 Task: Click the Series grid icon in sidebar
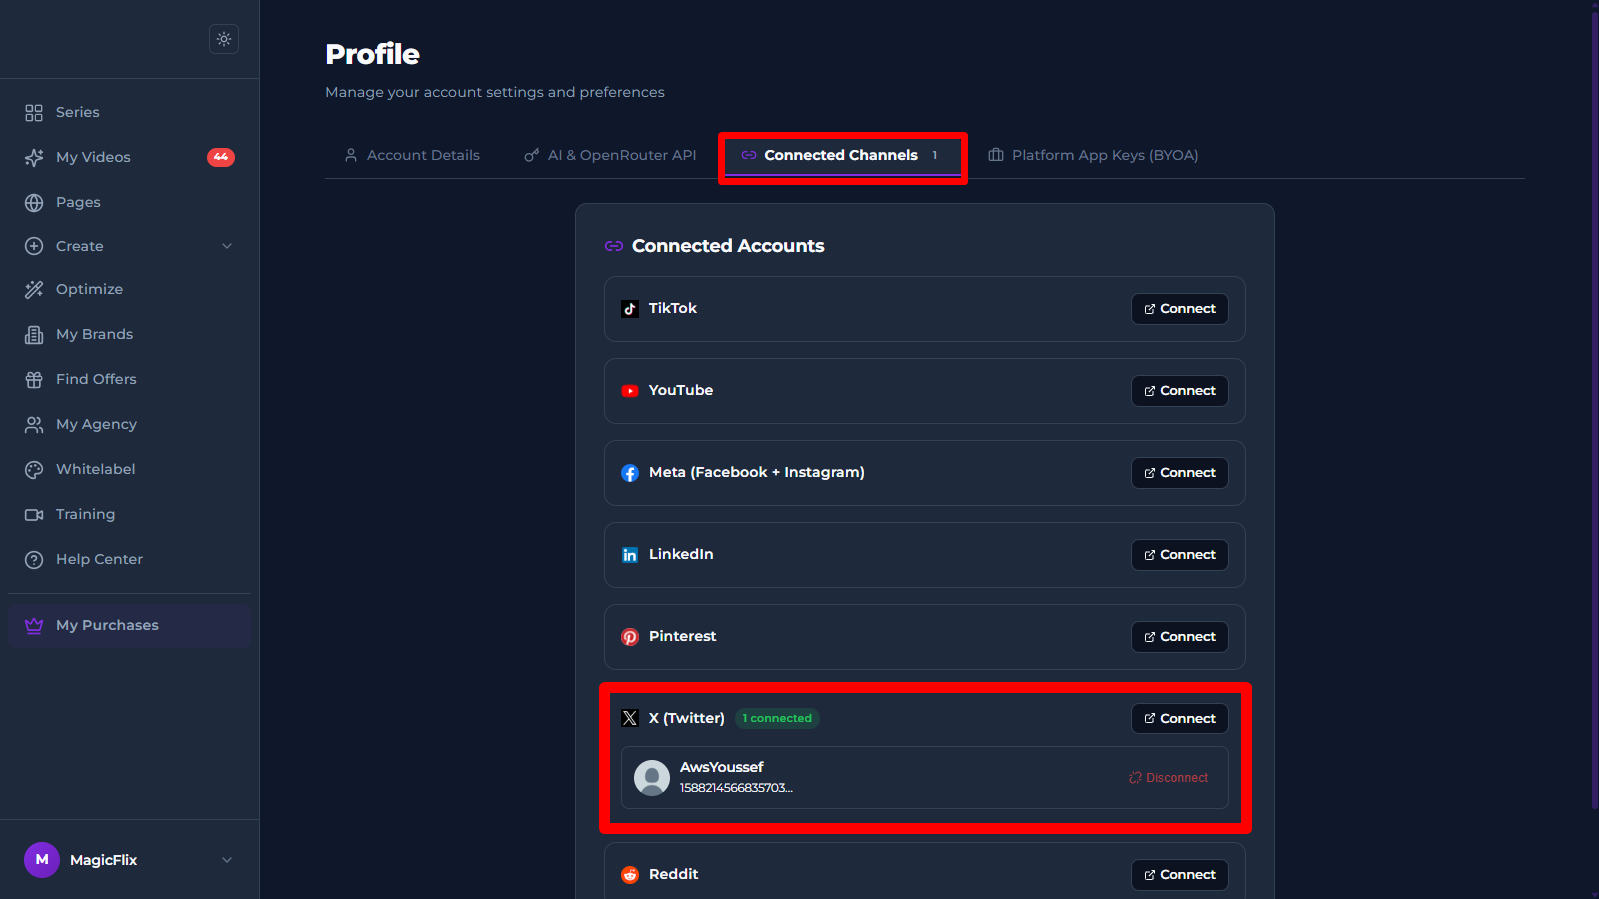tap(34, 113)
